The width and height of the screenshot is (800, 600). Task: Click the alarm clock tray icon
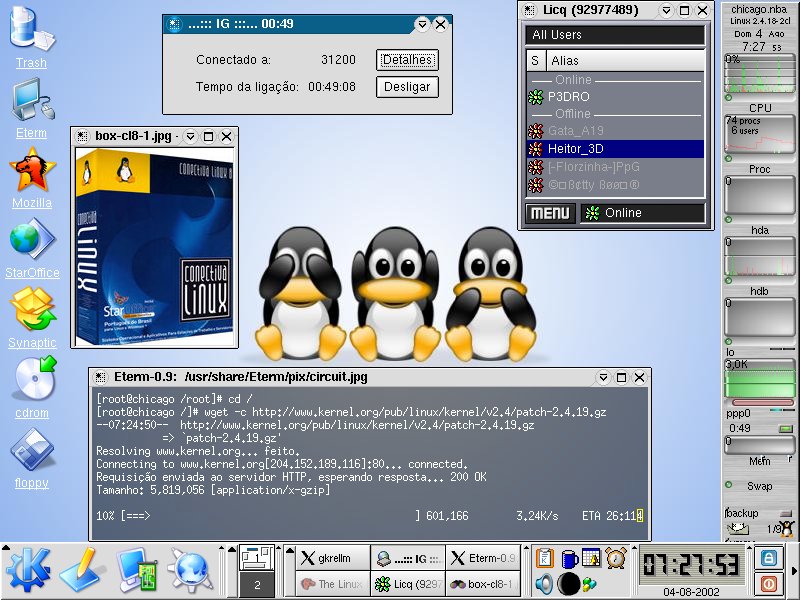pyautogui.click(x=616, y=558)
